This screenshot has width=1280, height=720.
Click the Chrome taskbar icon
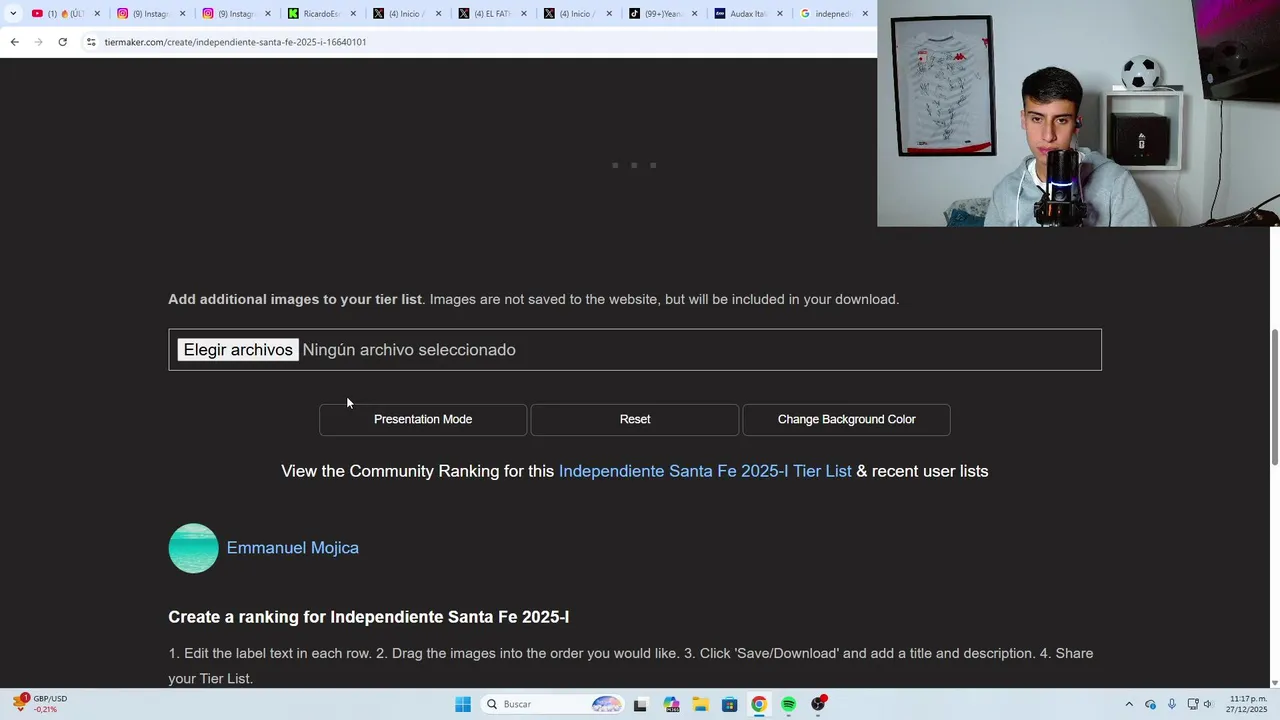click(759, 704)
